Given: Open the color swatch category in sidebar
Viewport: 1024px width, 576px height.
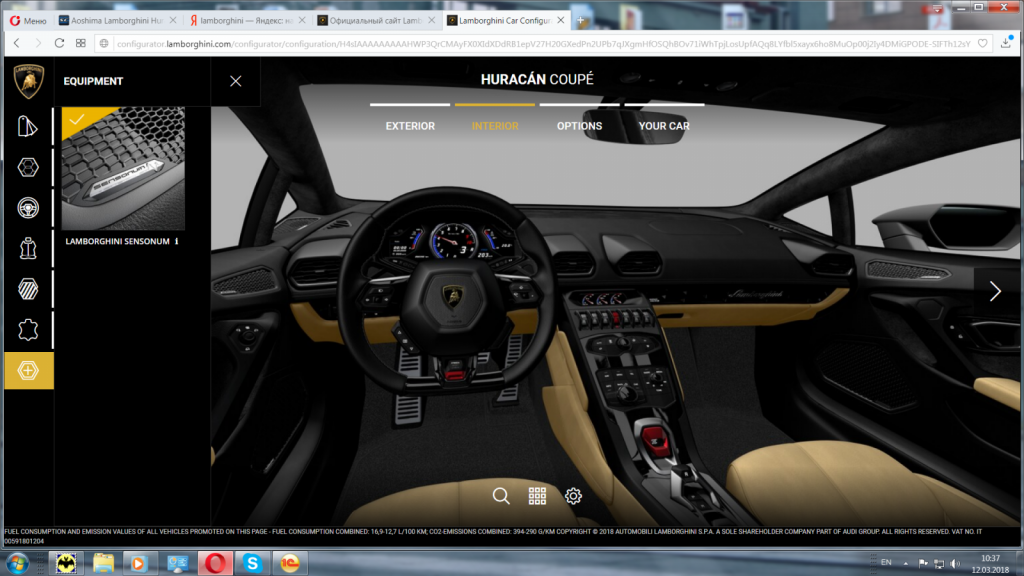Looking at the screenshot, I should pyautogui.click(x=28, y=126).
